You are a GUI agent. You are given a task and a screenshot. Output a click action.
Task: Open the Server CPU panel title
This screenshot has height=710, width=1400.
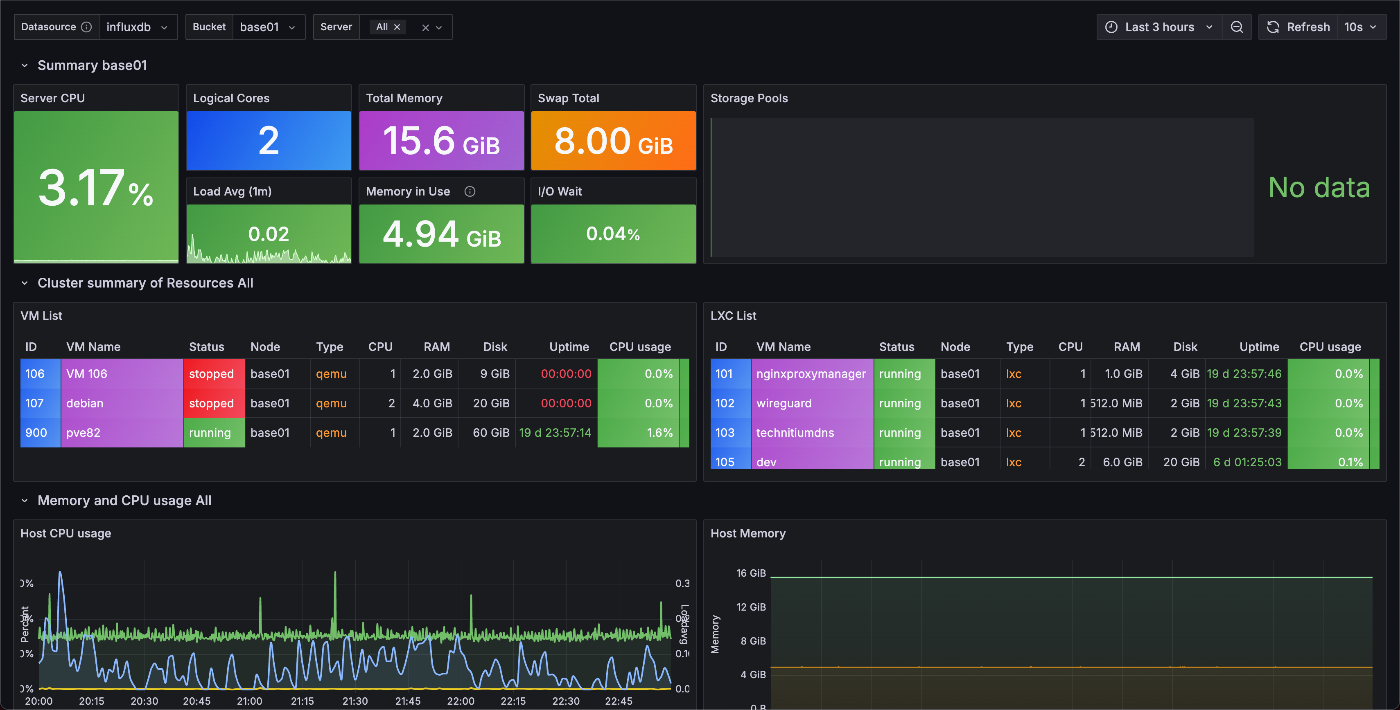click(x=52, y=98)
